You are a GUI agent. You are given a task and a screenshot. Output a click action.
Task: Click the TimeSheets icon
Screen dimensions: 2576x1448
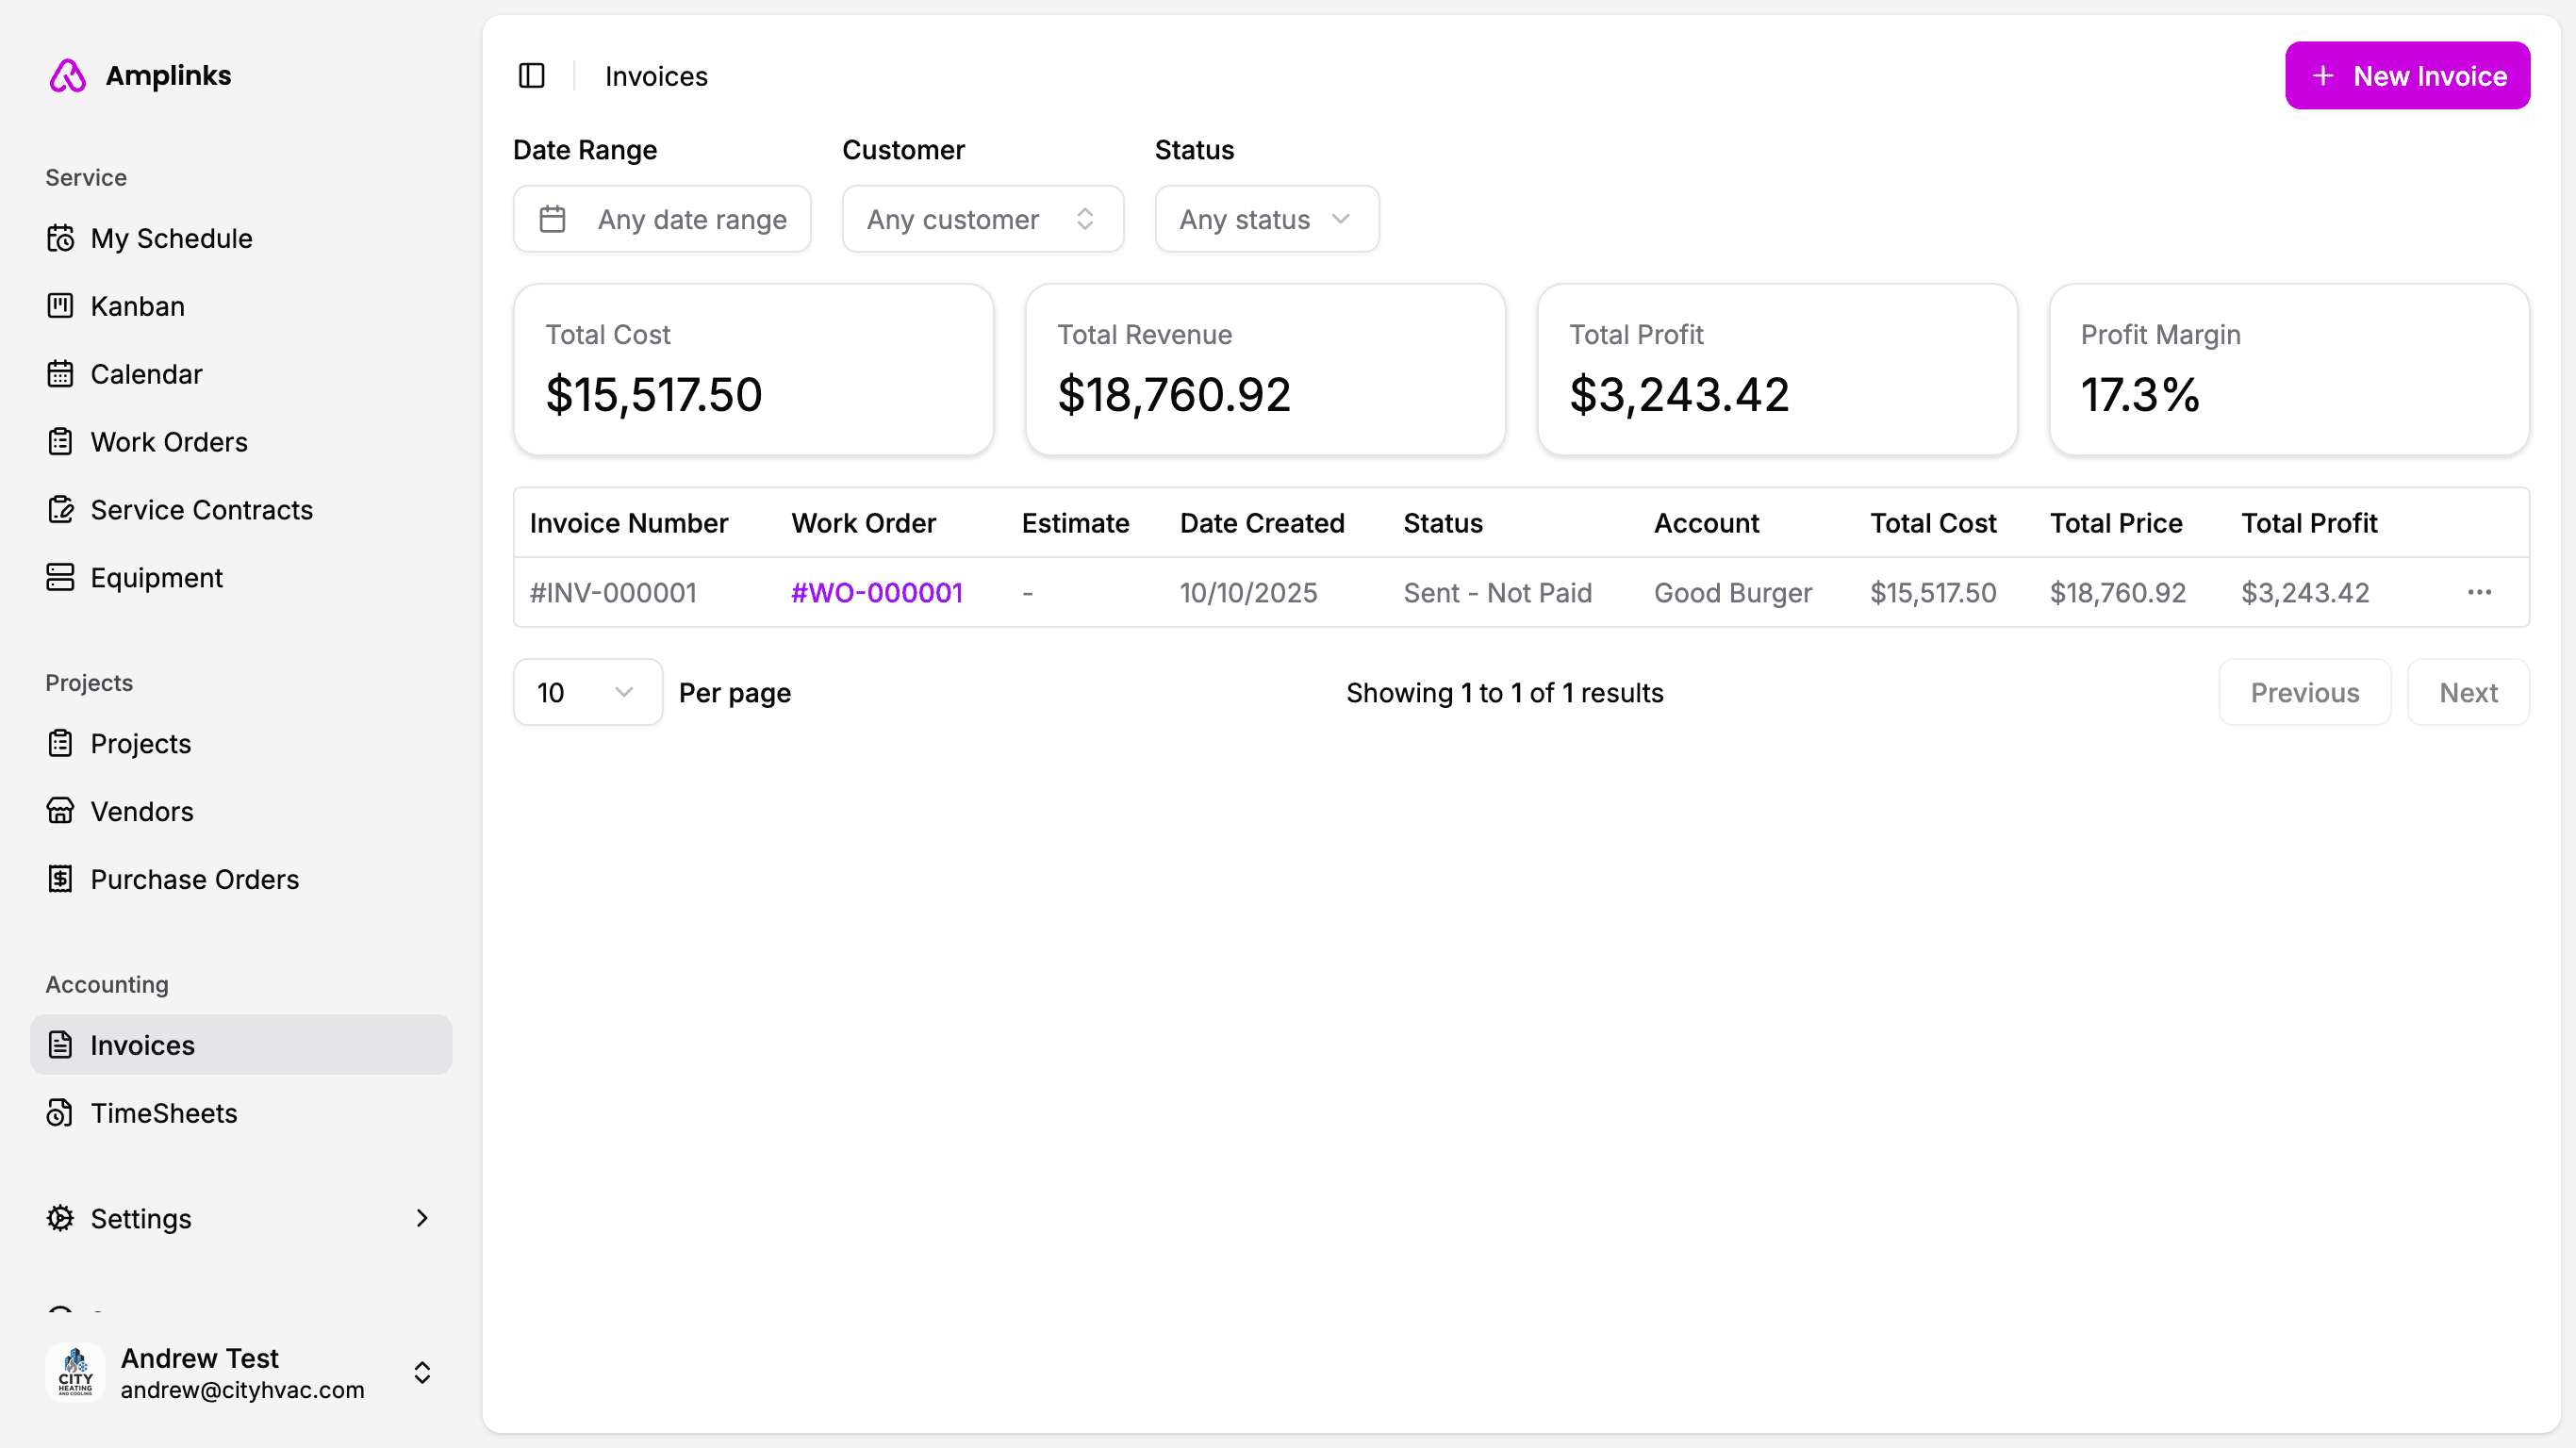[60, 1113]
